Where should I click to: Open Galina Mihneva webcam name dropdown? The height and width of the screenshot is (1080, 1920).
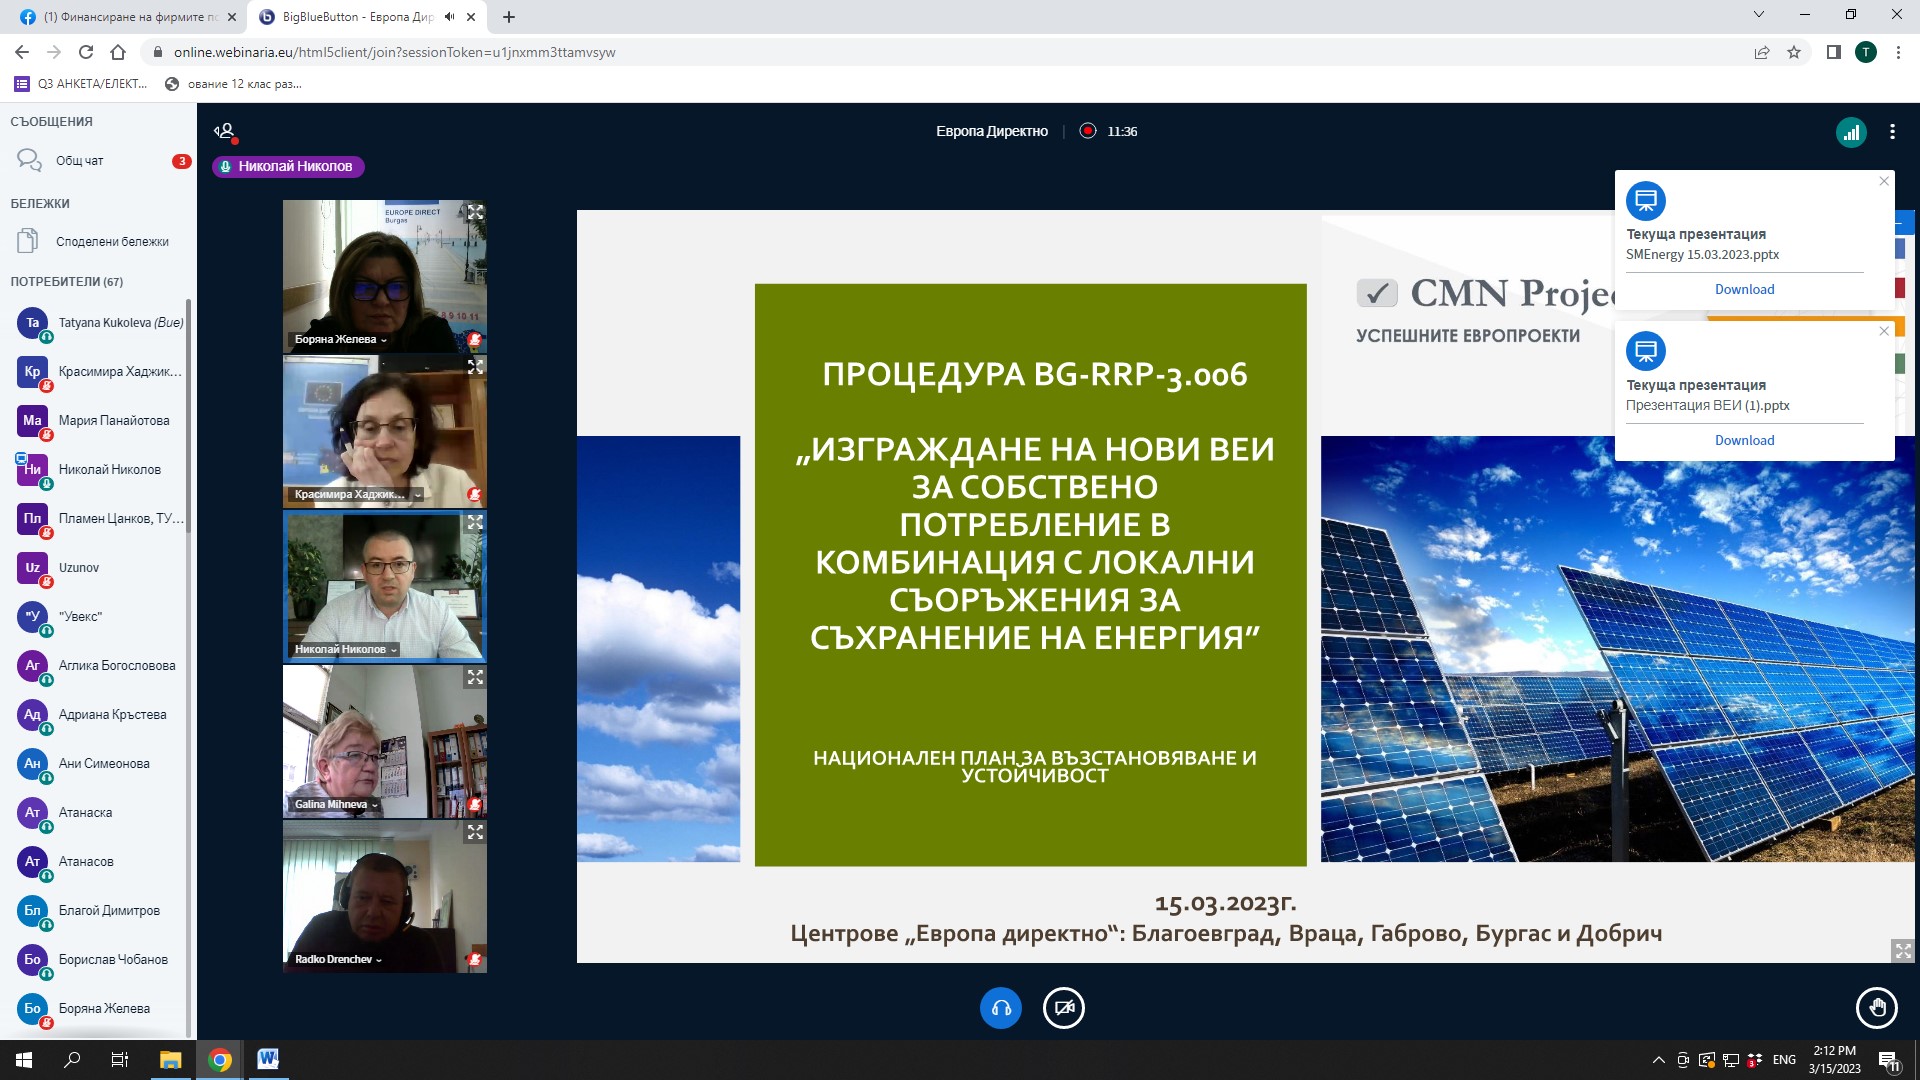click(x=336, y=804)
